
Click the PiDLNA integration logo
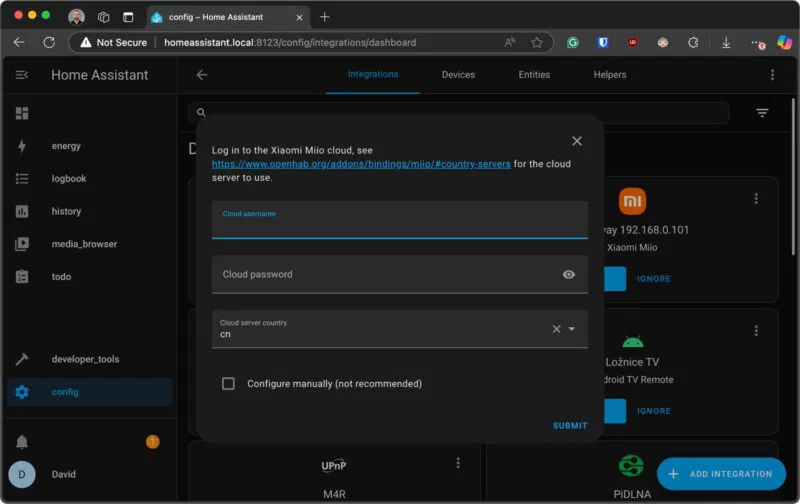point(631,465)
